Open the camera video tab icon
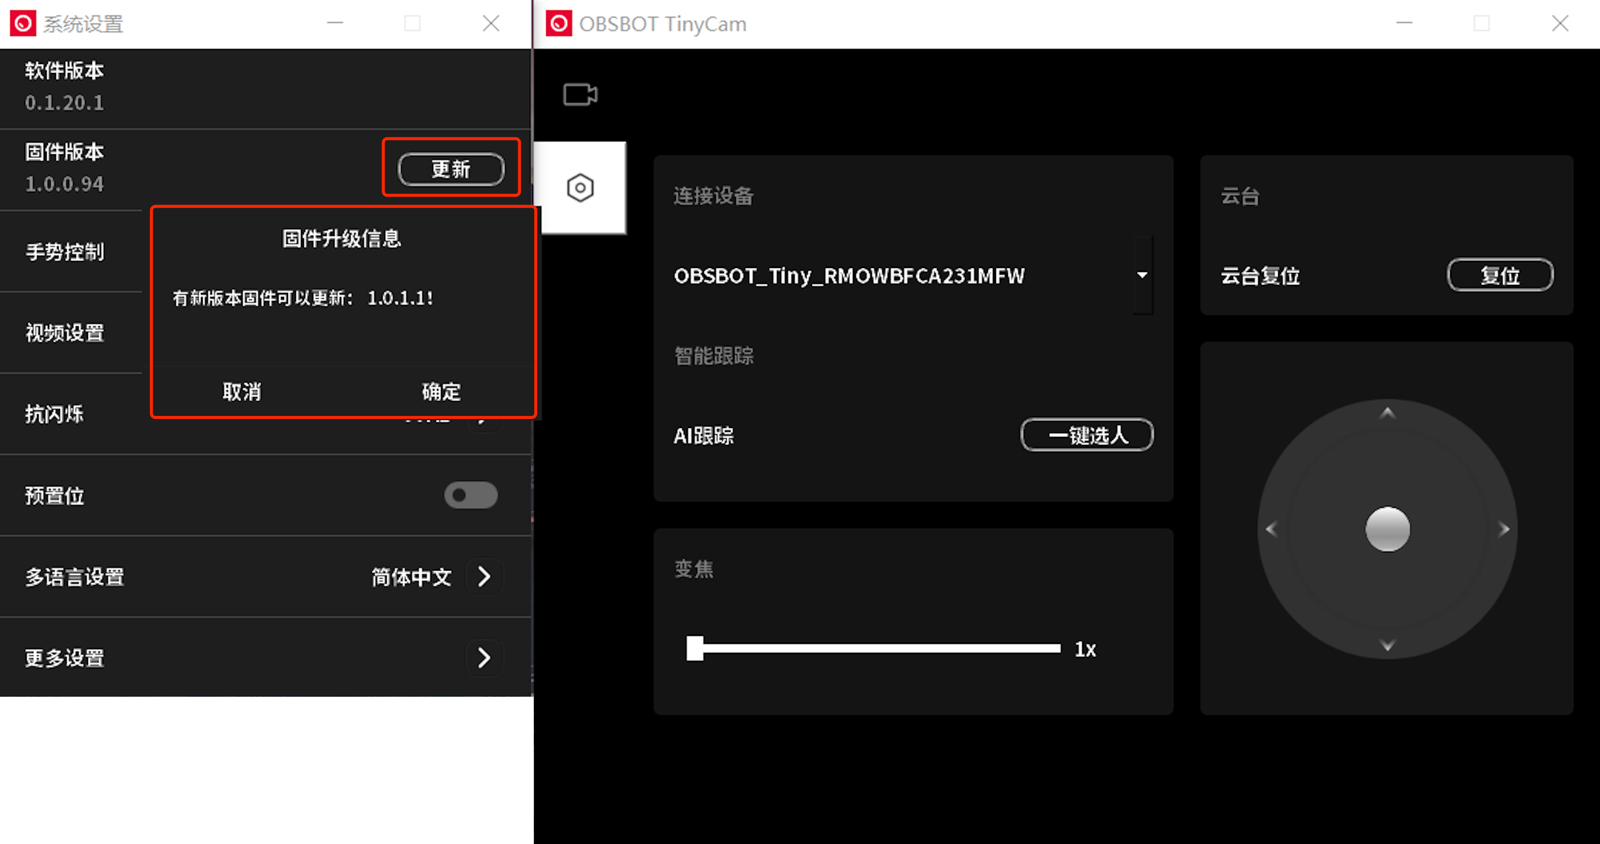This screenshot has height=844, width=1600. coord(580,95)
